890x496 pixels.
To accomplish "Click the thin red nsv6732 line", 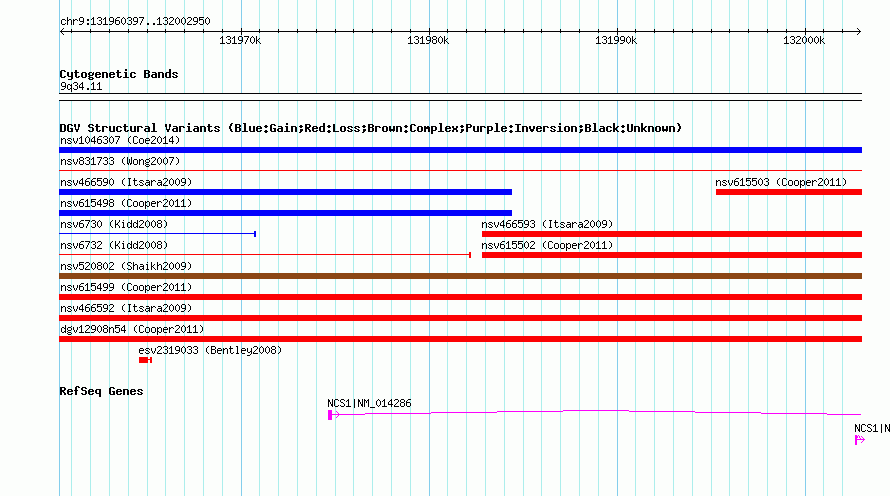I will point(265,255).
